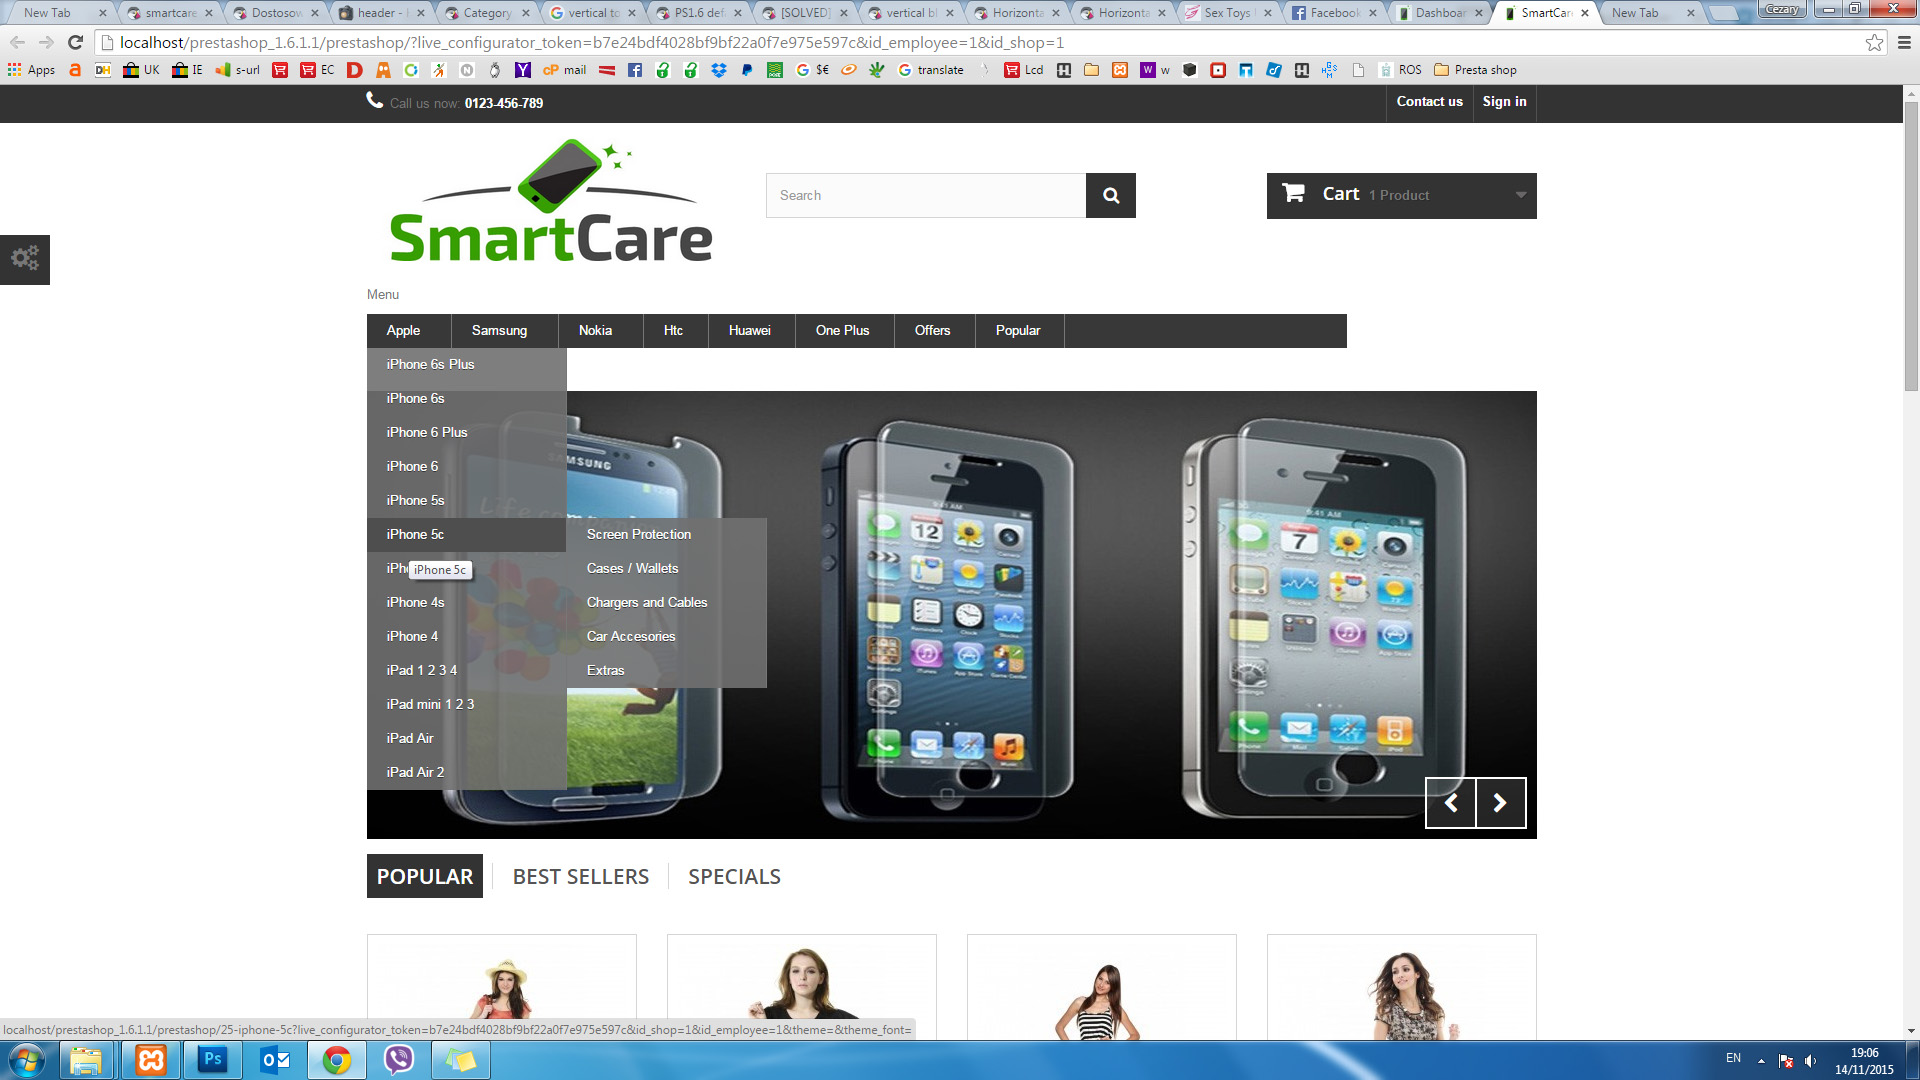The width and height of the screenshot is (1920, 1080).
Task: Show the next slider image
Action: pos(1500,802)
